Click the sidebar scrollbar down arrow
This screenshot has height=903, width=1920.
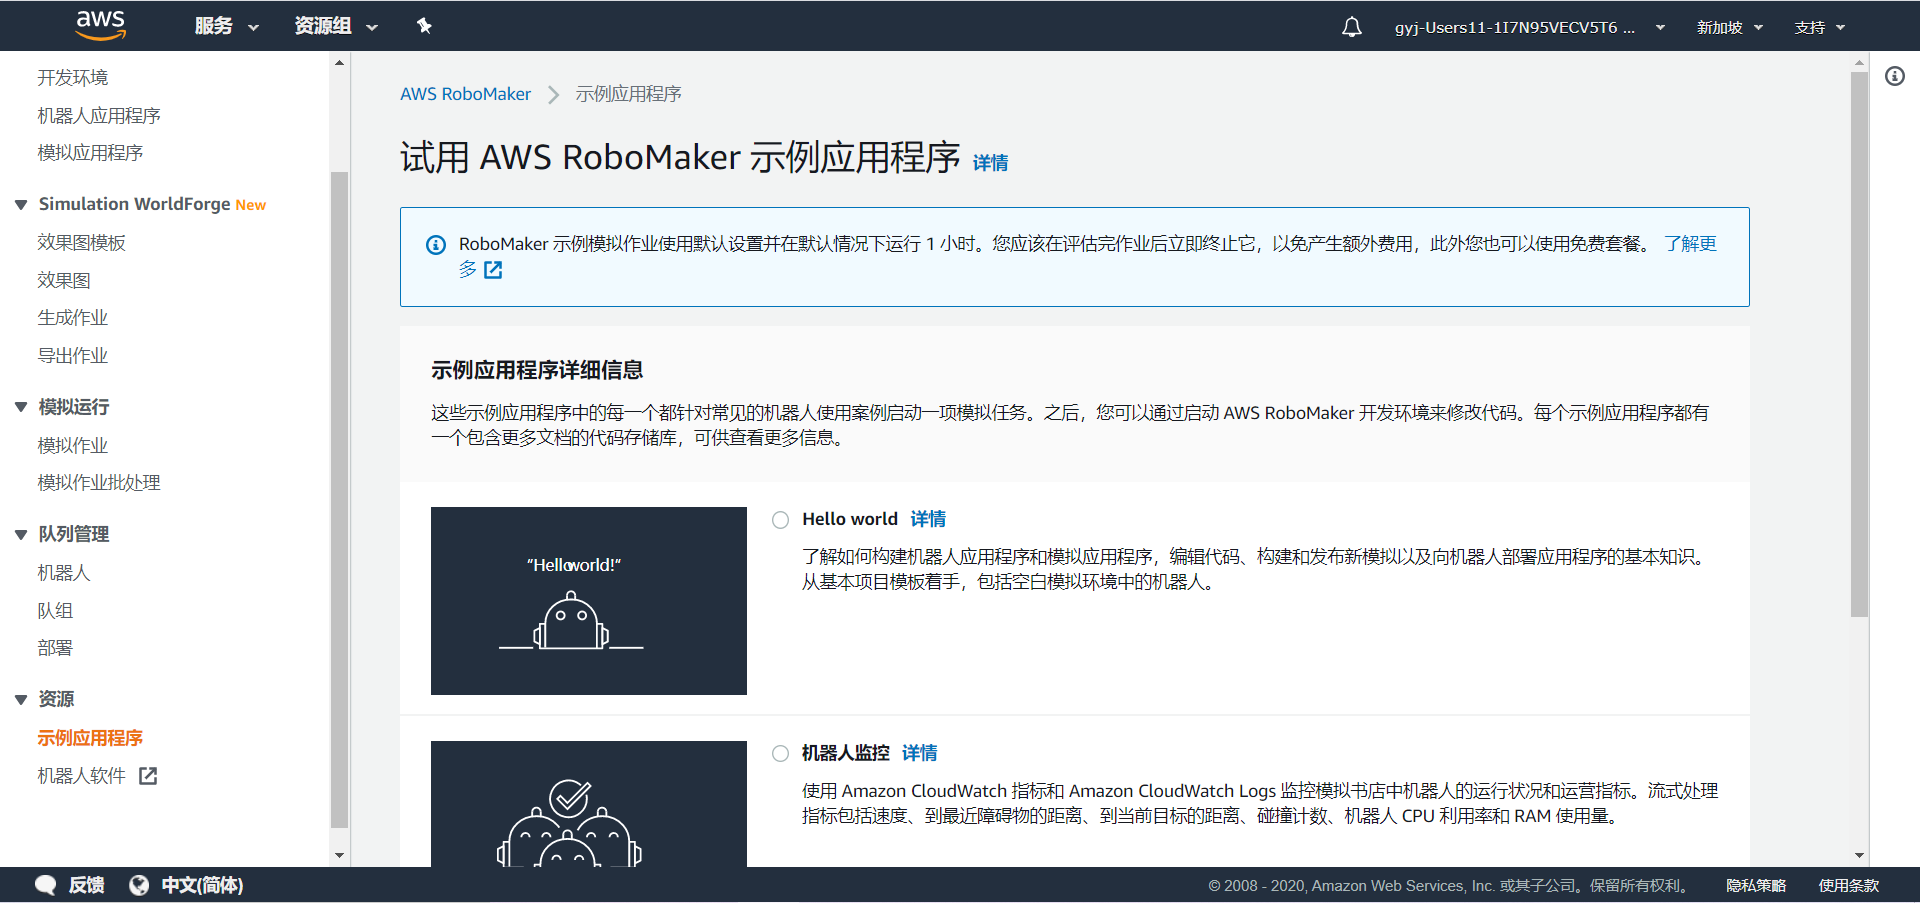(x=340, y=856)
